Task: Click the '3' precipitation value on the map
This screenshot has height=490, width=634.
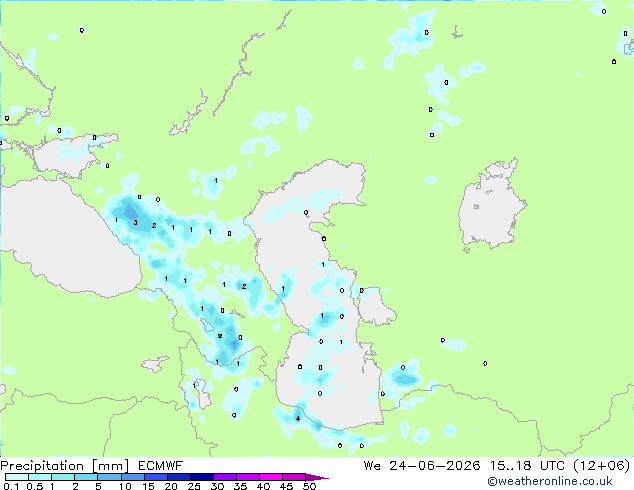Action: coord(135,222)
